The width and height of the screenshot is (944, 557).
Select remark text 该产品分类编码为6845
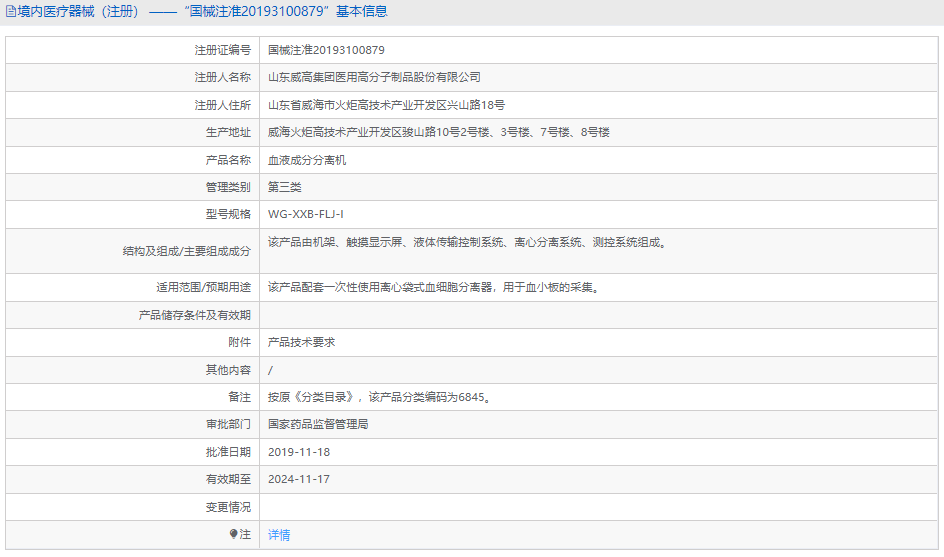(x=429, y=397)
